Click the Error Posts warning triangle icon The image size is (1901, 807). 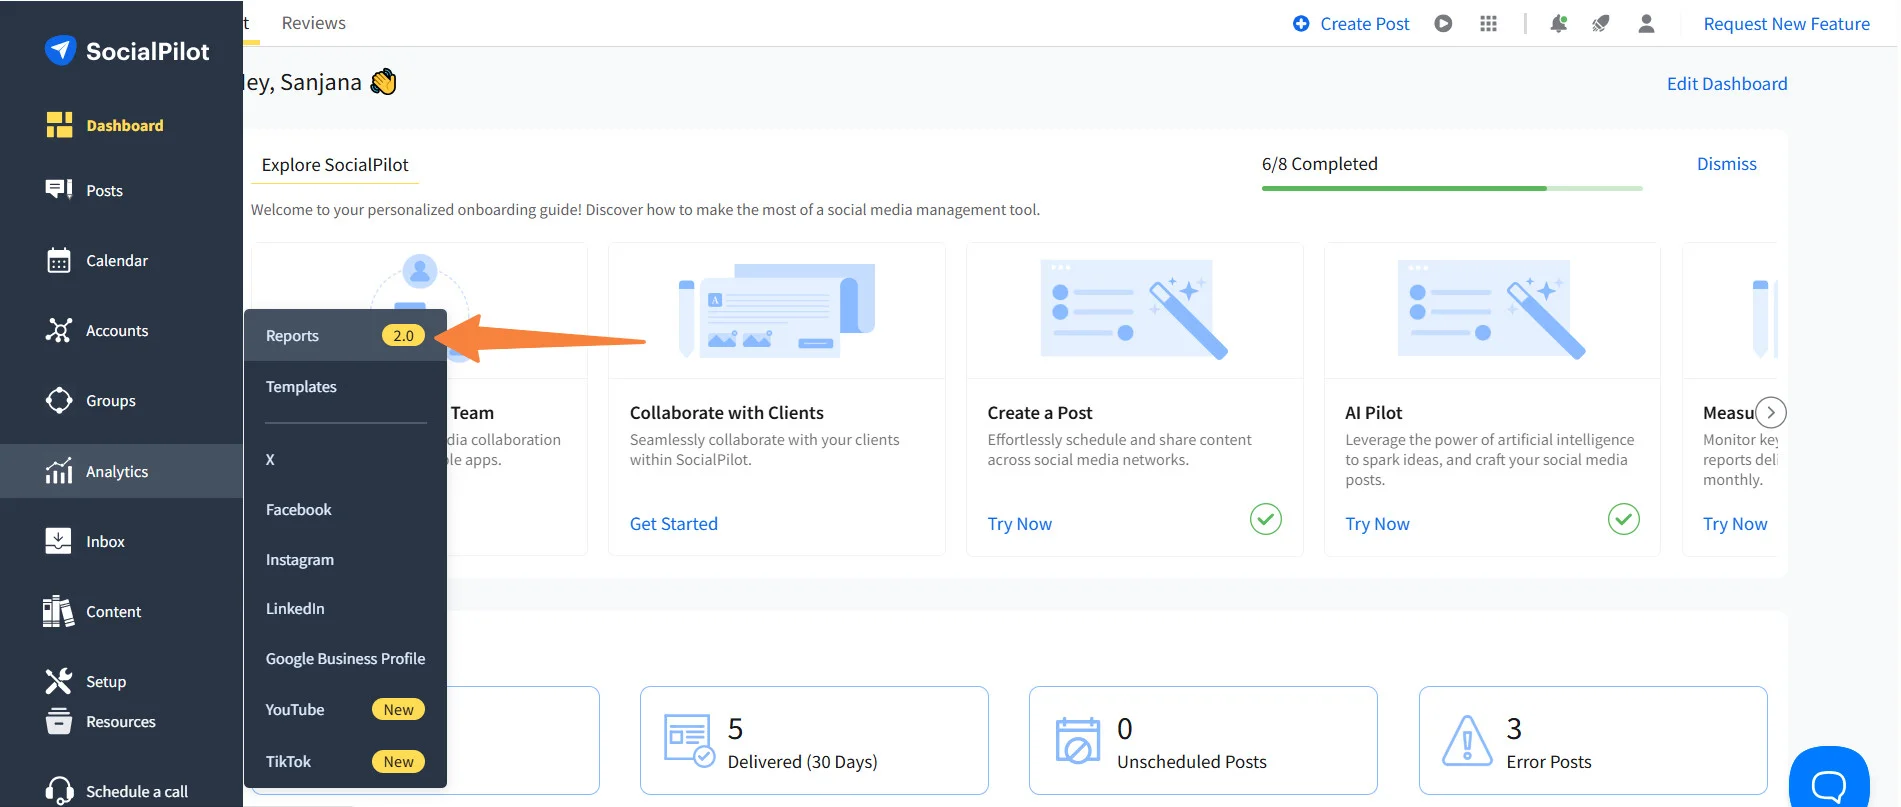pyautogui.click(x=1467, y=741)
